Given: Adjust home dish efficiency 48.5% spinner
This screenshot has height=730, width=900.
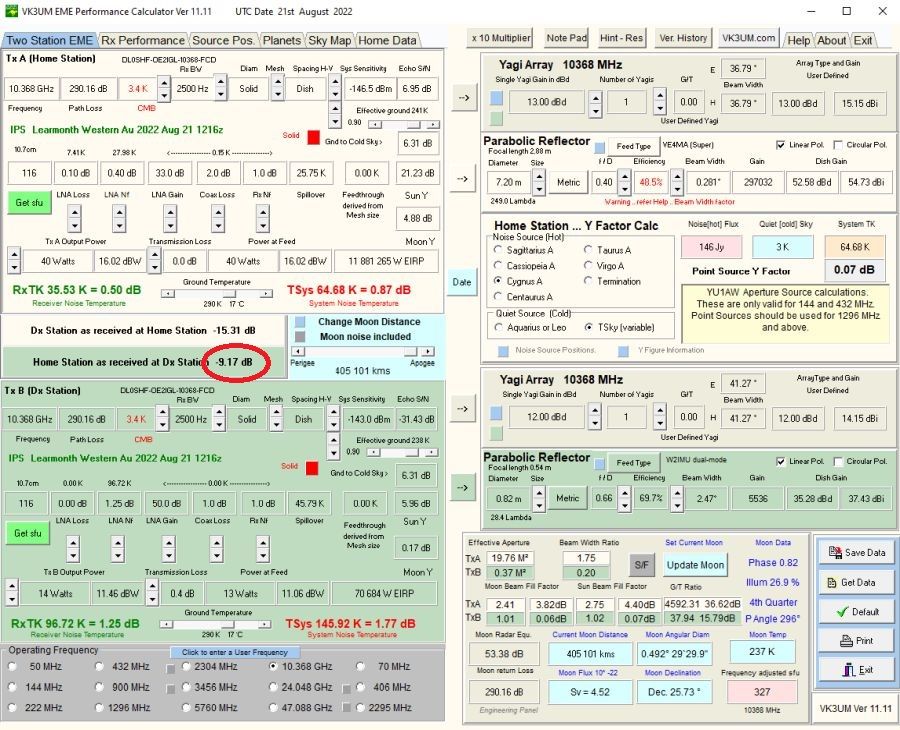Looking at the screenshot, I should point(677,182).
